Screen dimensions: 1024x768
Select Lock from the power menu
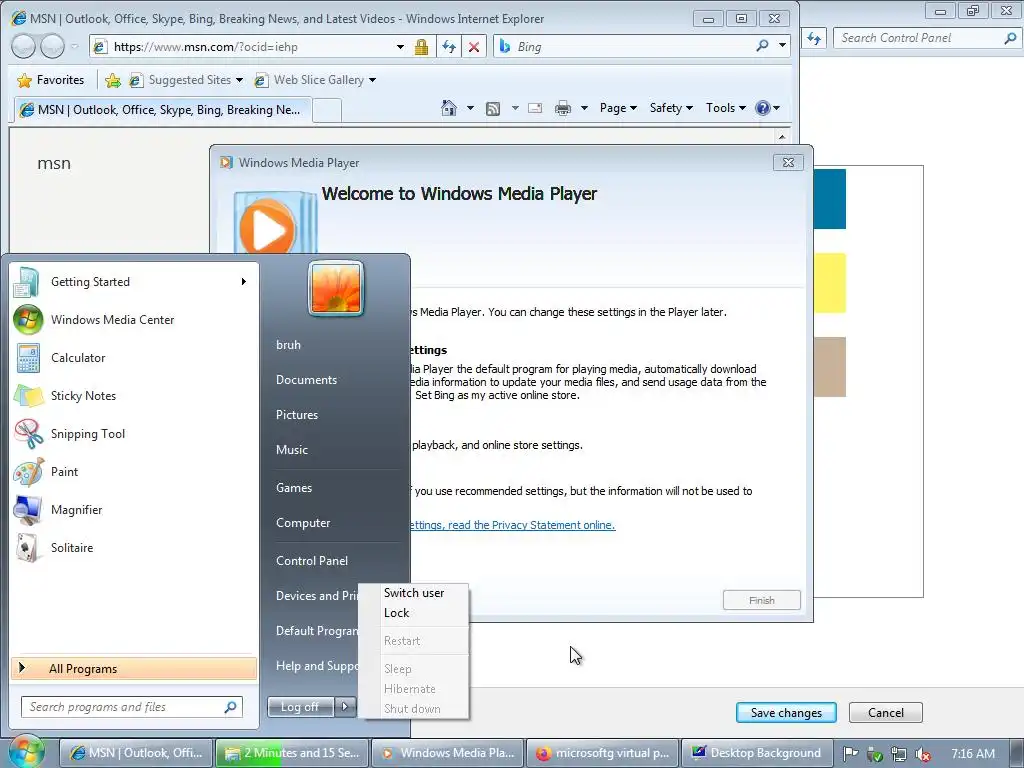coord(414,613)
